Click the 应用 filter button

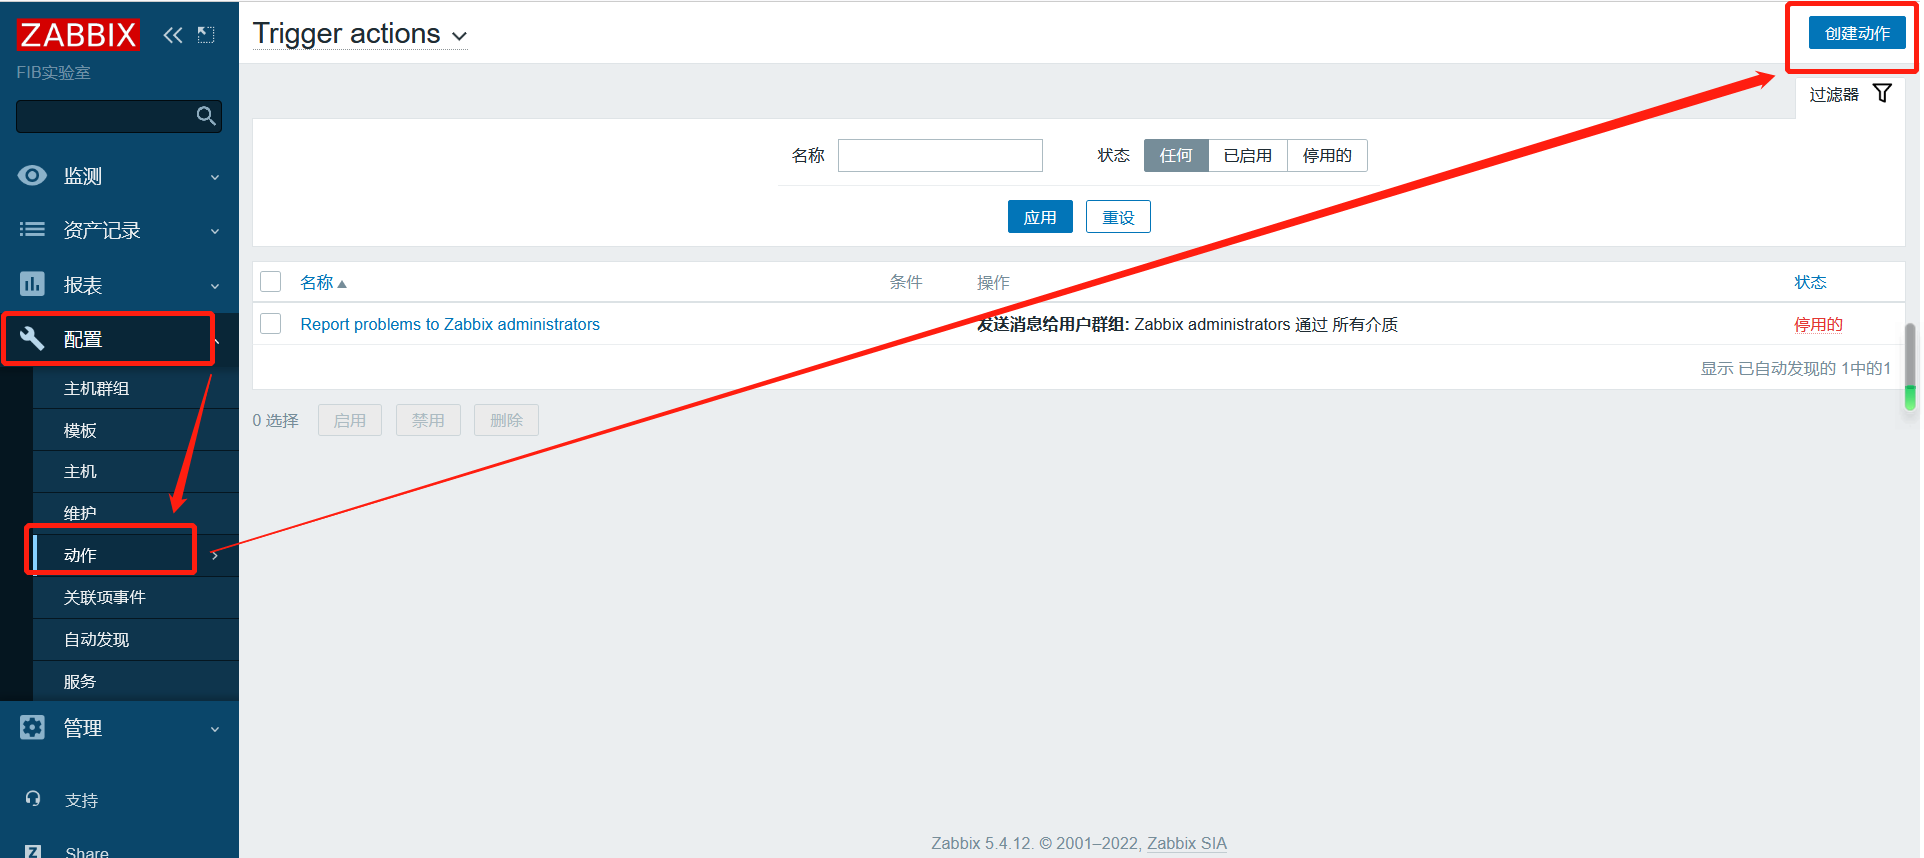pyautogui.click(x=1040, y=217)
